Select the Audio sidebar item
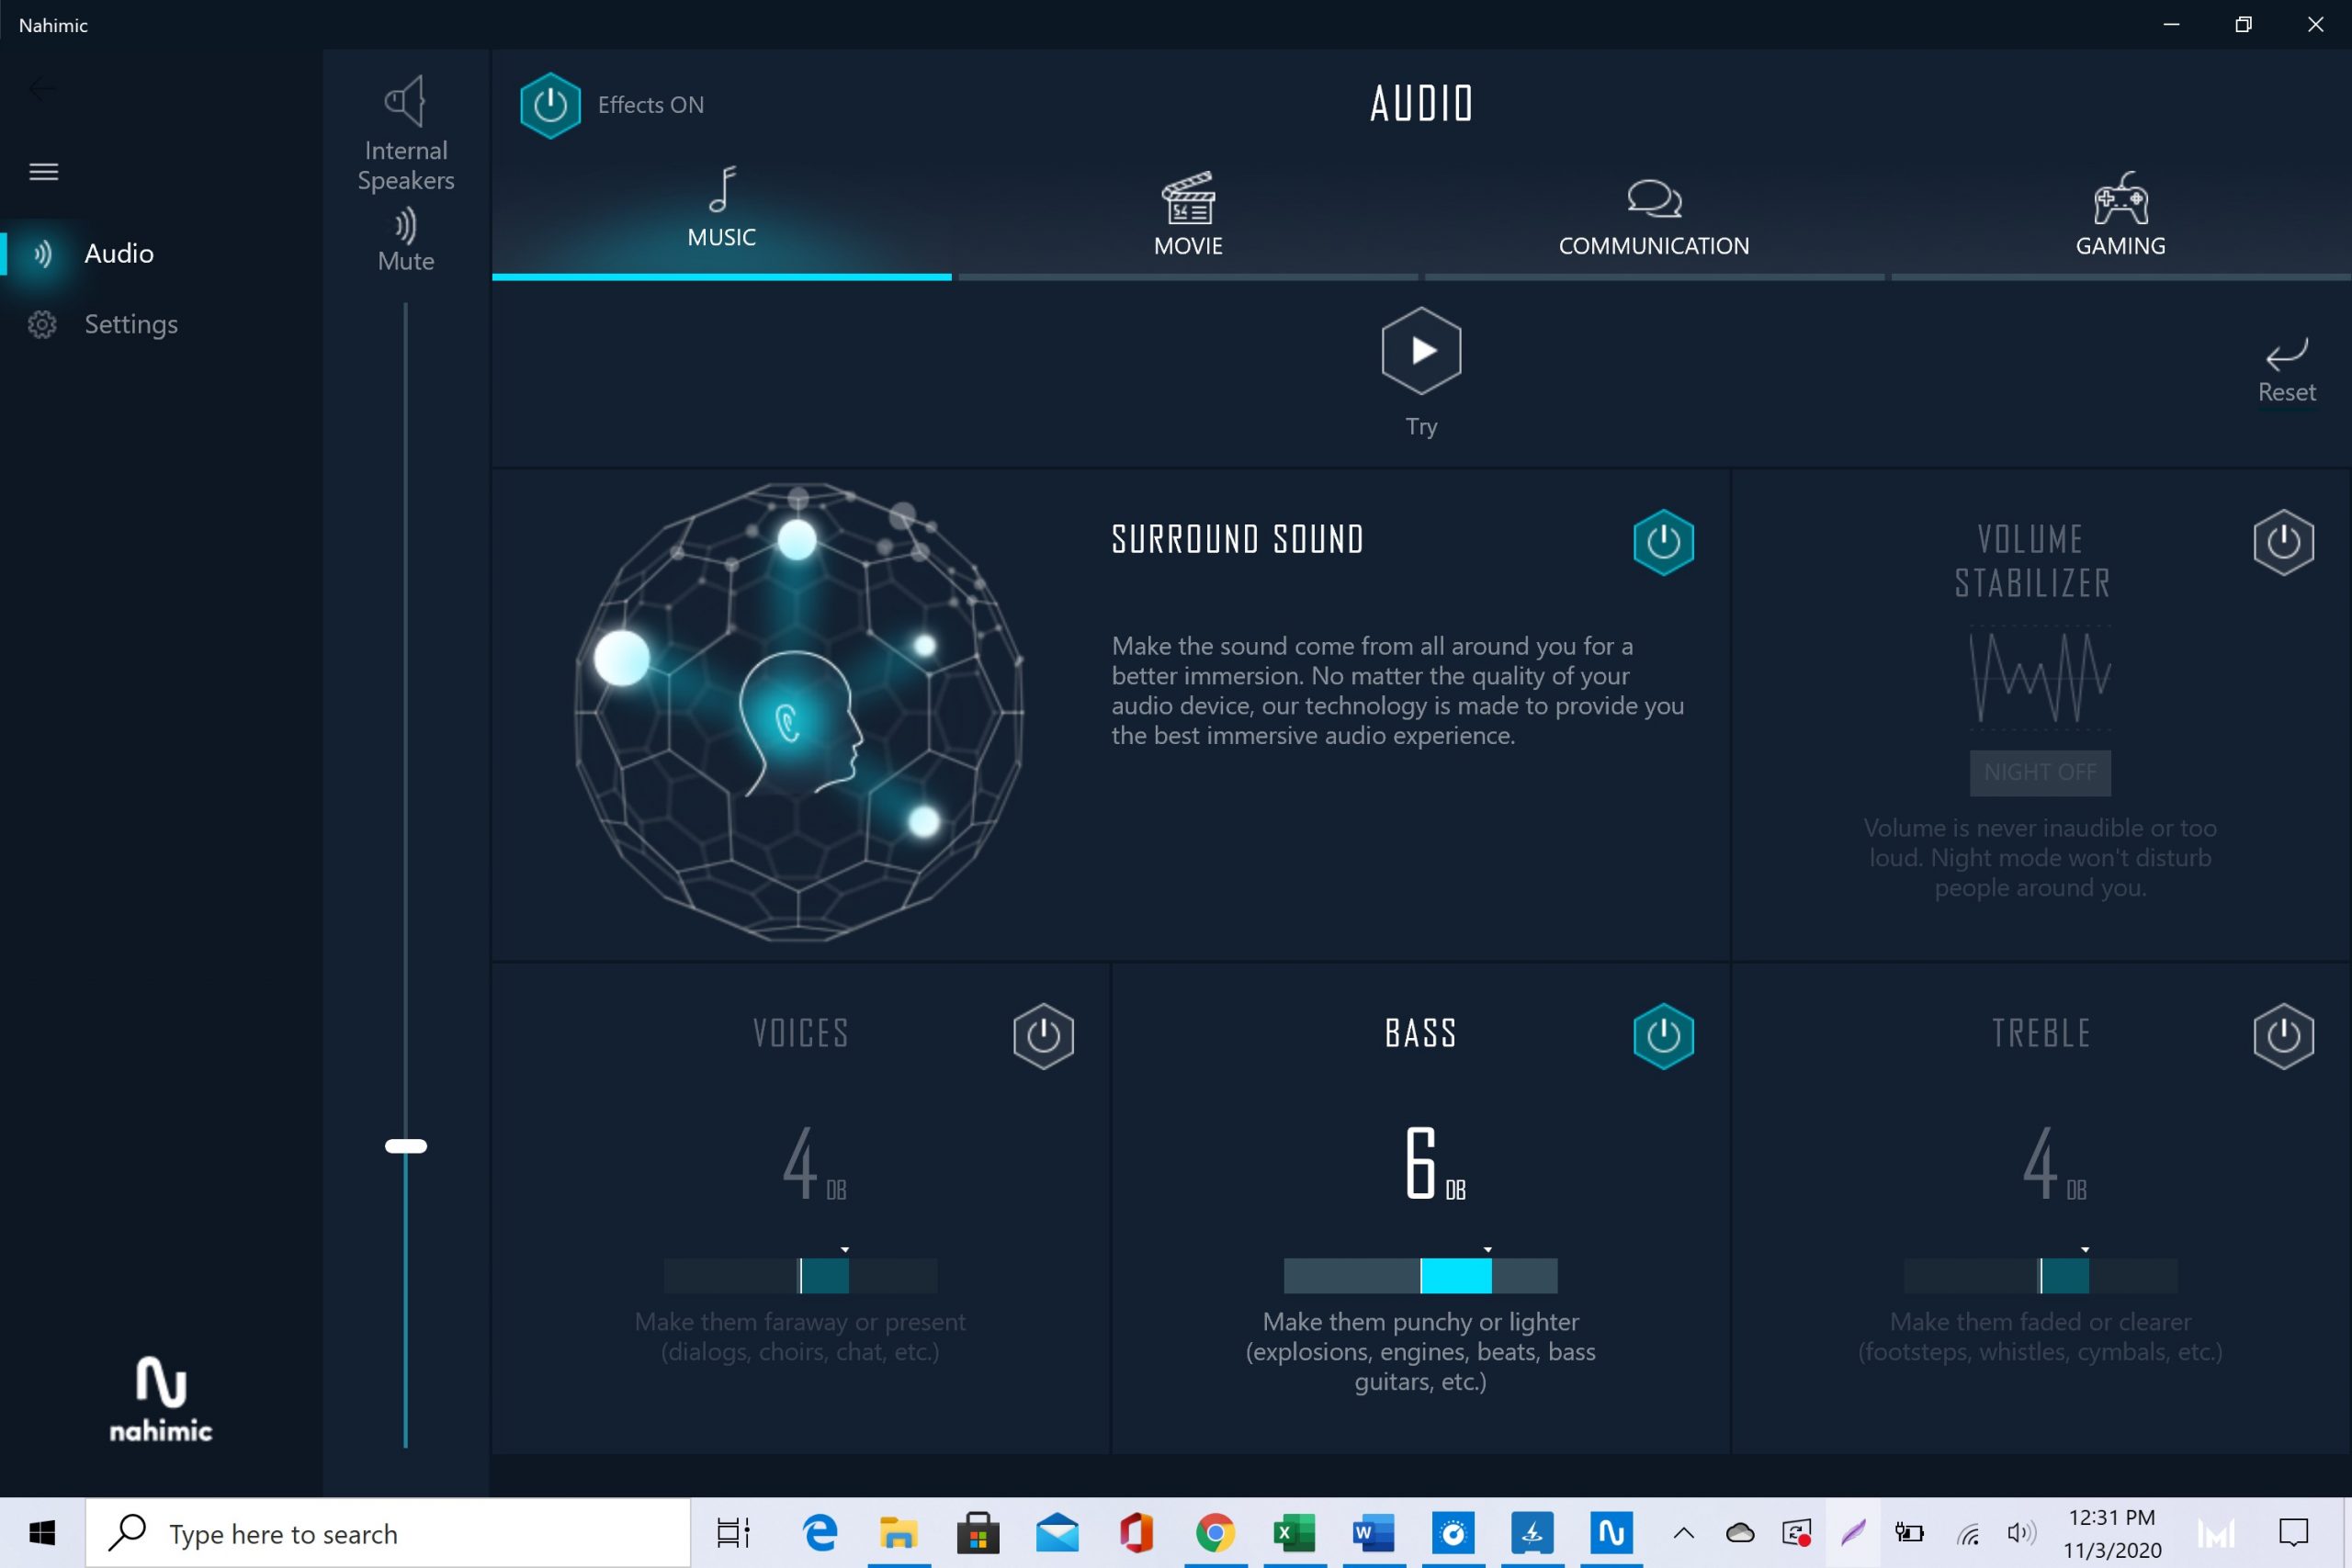2352x1568 pixels. (x=118, y=253)
